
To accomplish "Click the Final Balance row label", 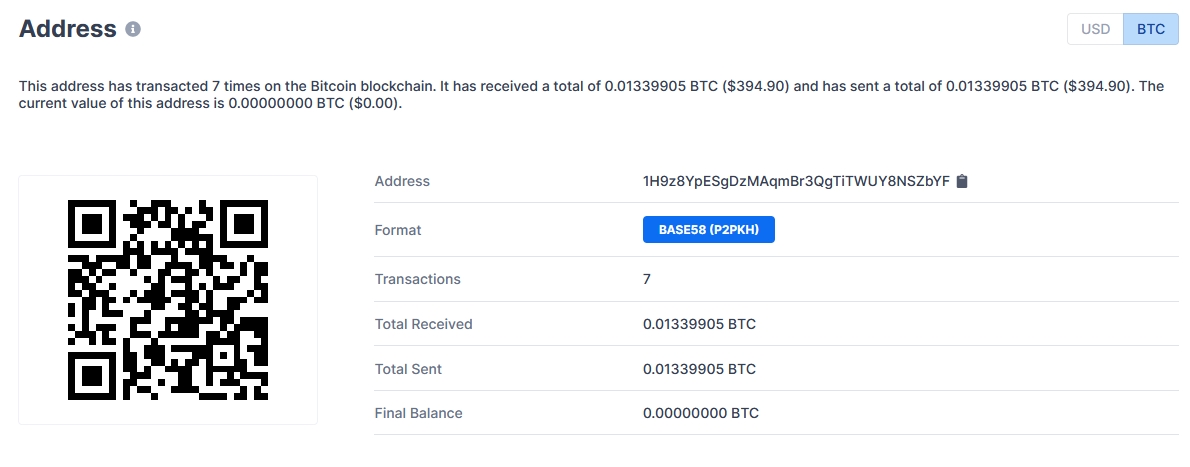I will pyautogui.click(x=418, y=413).
